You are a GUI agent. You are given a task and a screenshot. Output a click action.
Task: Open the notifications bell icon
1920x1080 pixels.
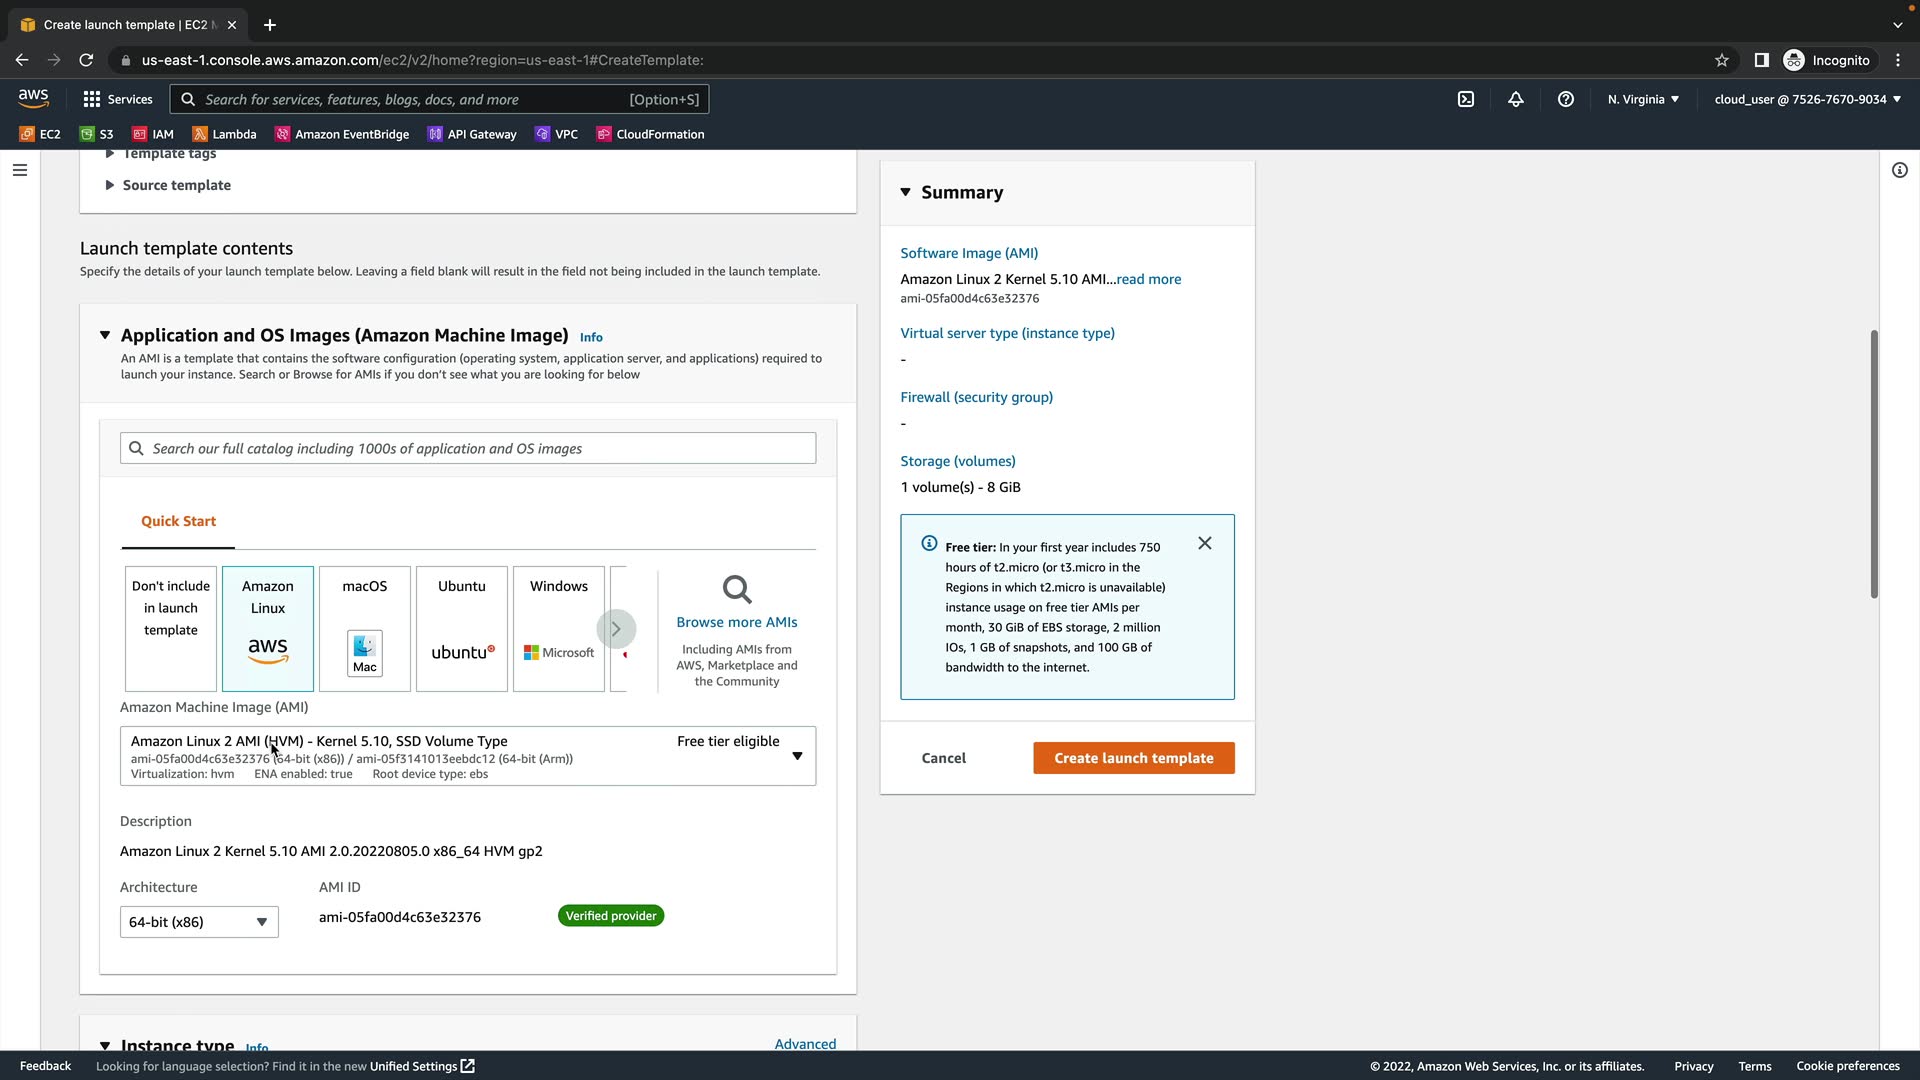coord(1516,99)
